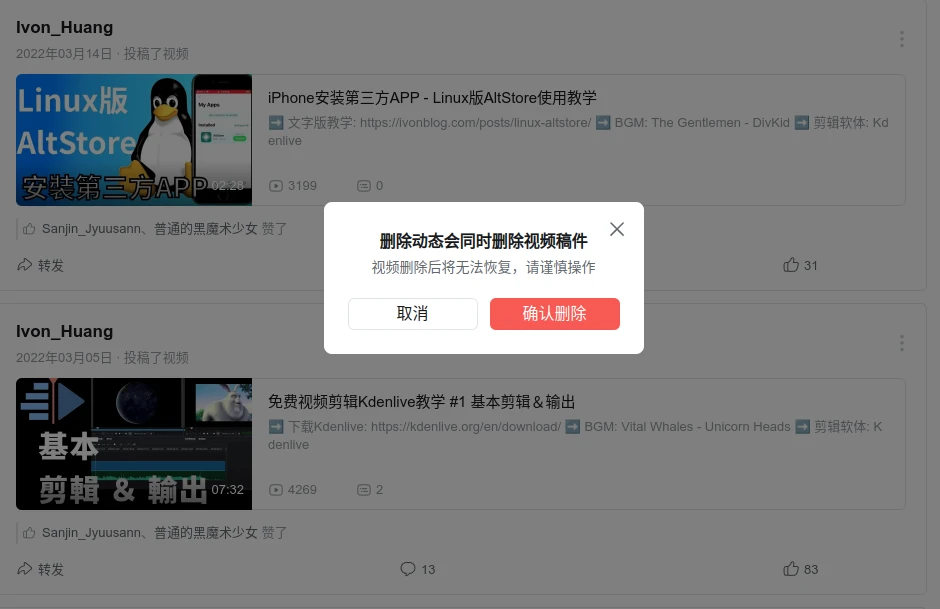Close the delete confirmation dialog with X
This screenshot has height=609, width=940.
(x=617, y=229)
